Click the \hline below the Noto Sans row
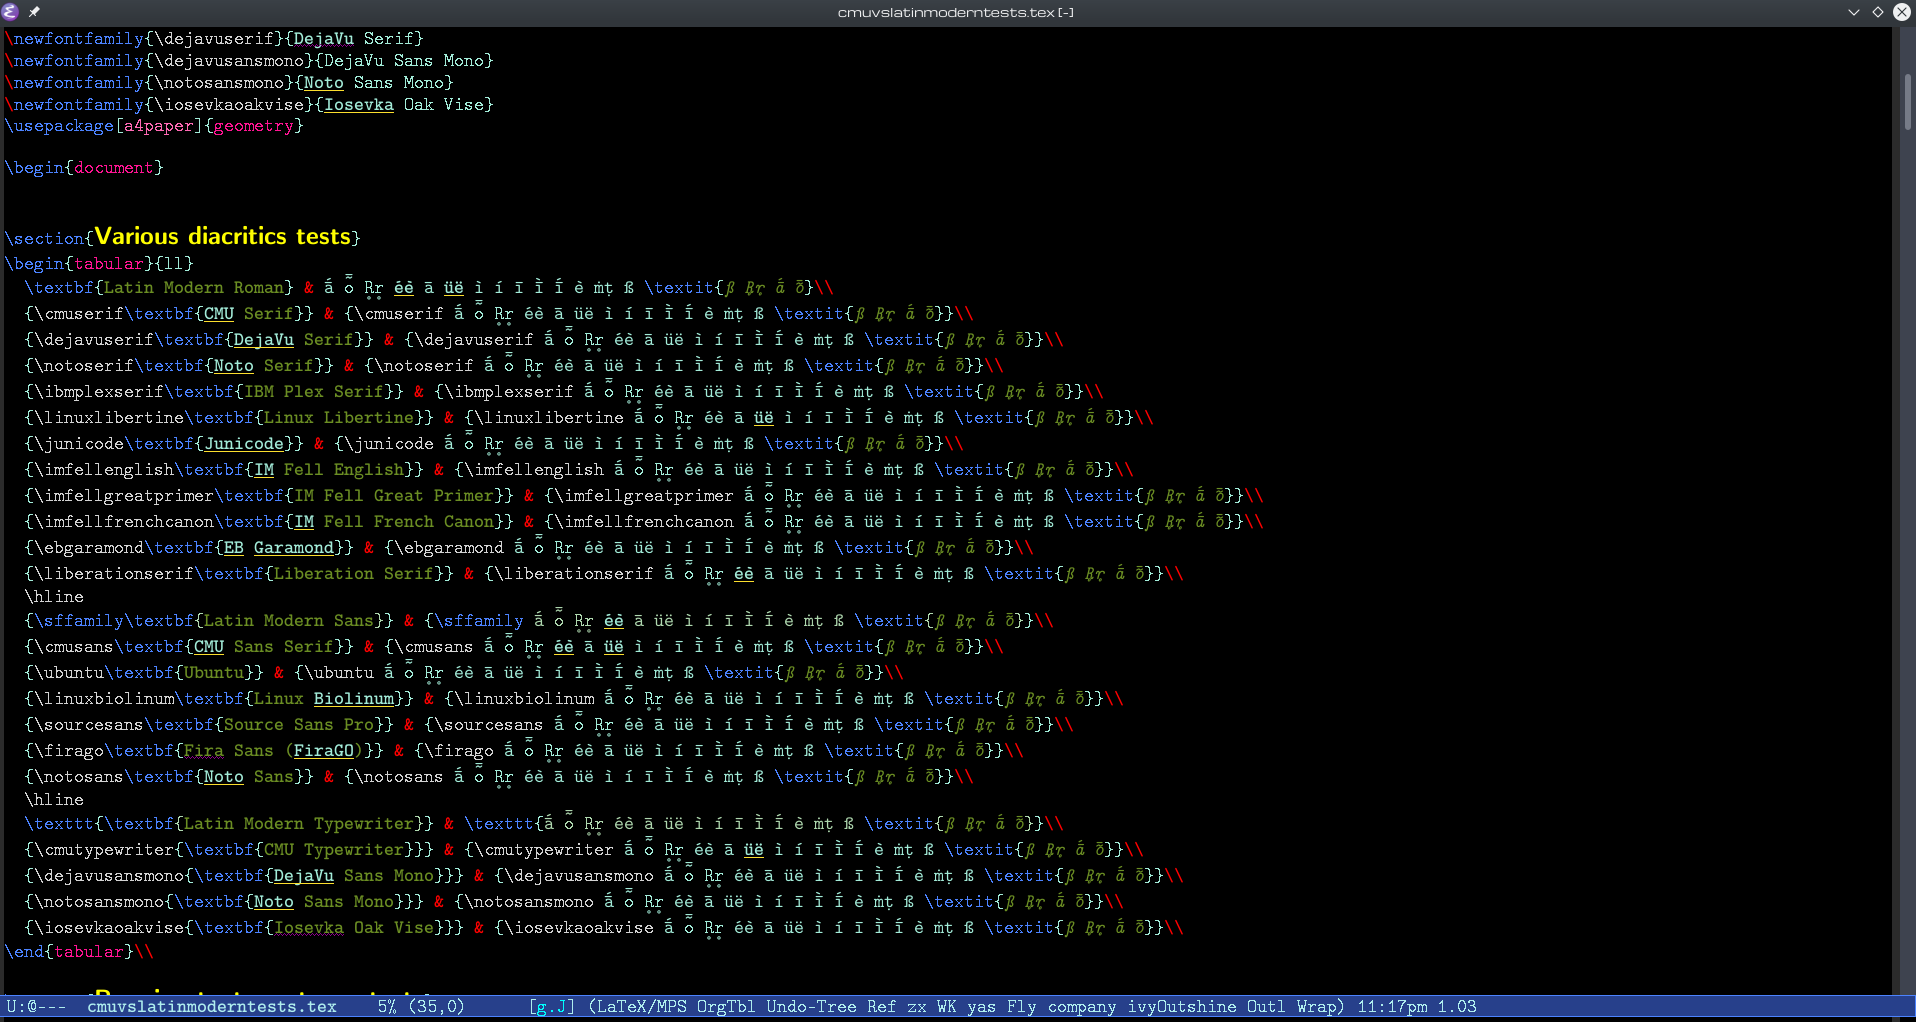Screen dimensions: 1916x1022 tap(54, 800)
